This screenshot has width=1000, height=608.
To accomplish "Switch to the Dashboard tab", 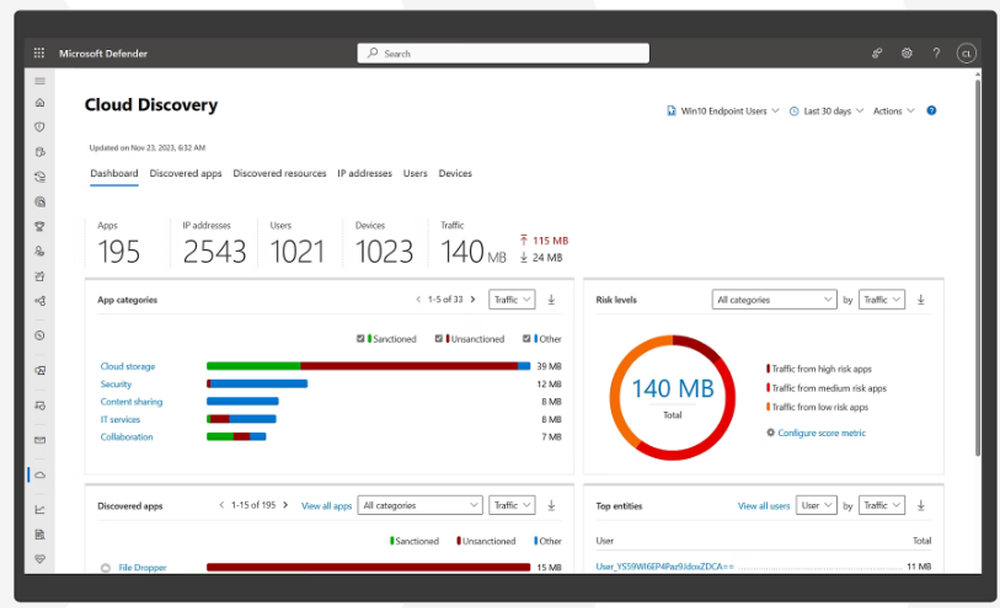I will pyautogui.click(x=114, y=174).
